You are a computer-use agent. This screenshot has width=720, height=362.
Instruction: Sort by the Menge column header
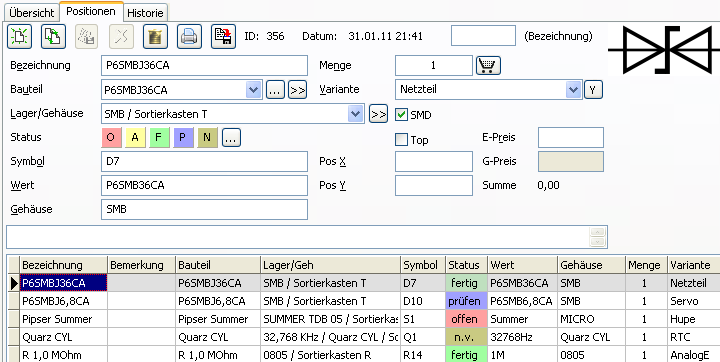coord(647,265)
